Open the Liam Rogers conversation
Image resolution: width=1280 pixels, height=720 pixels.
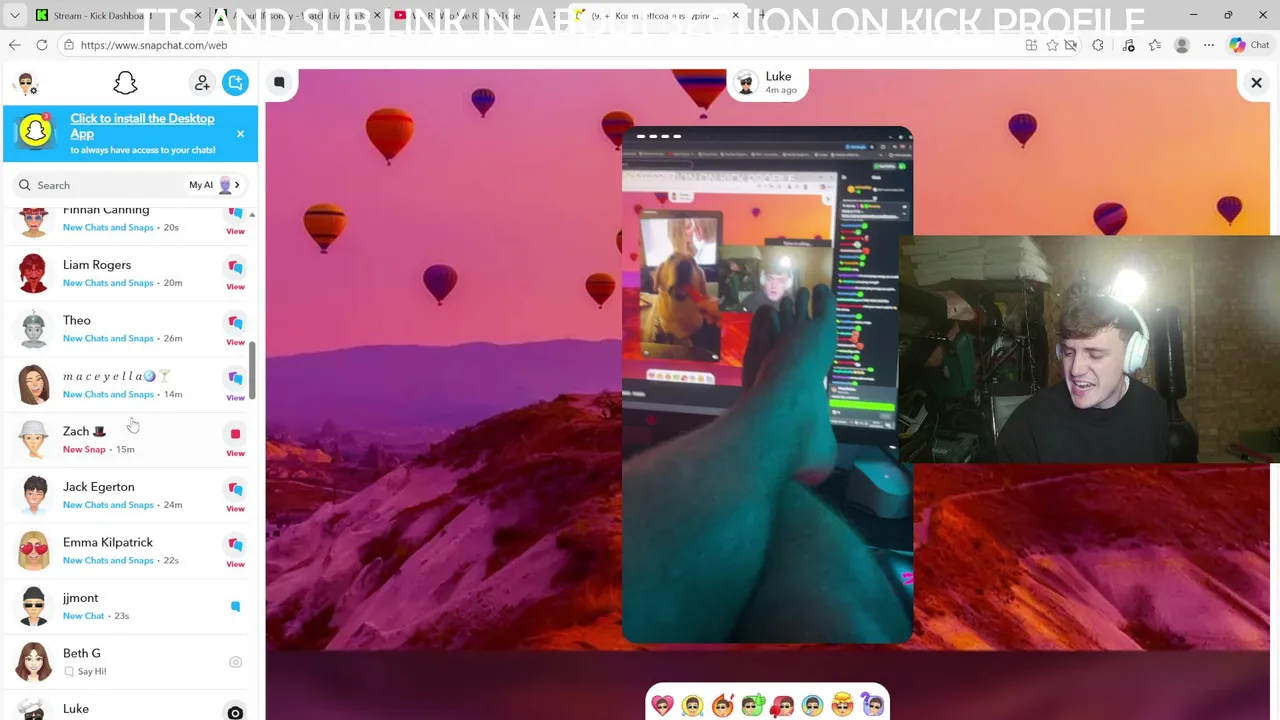130,273
